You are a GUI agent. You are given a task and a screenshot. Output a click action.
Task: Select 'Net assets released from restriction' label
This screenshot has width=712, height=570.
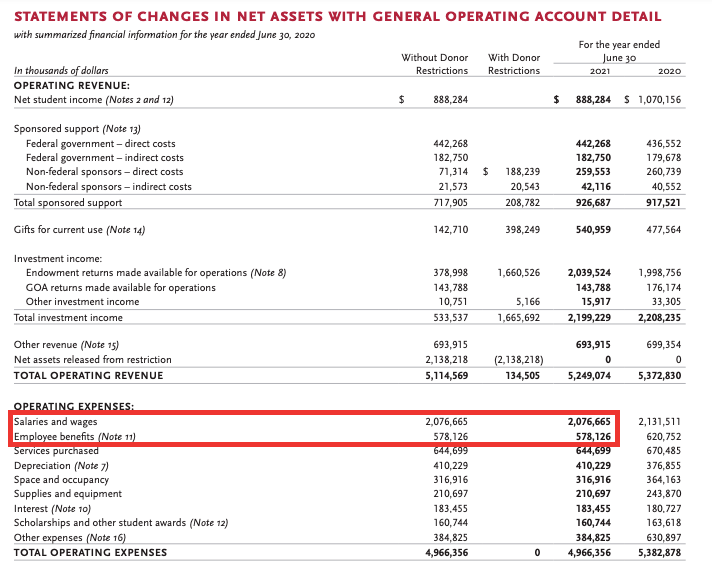(93, 360)
